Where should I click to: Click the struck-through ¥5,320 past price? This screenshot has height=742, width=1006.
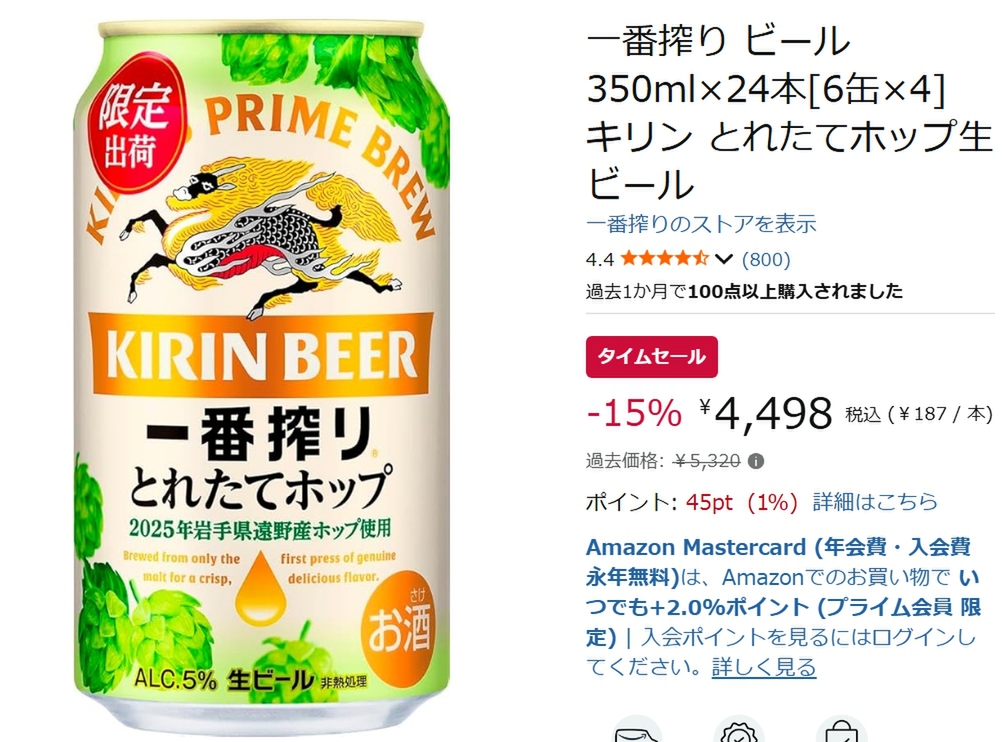707,461
